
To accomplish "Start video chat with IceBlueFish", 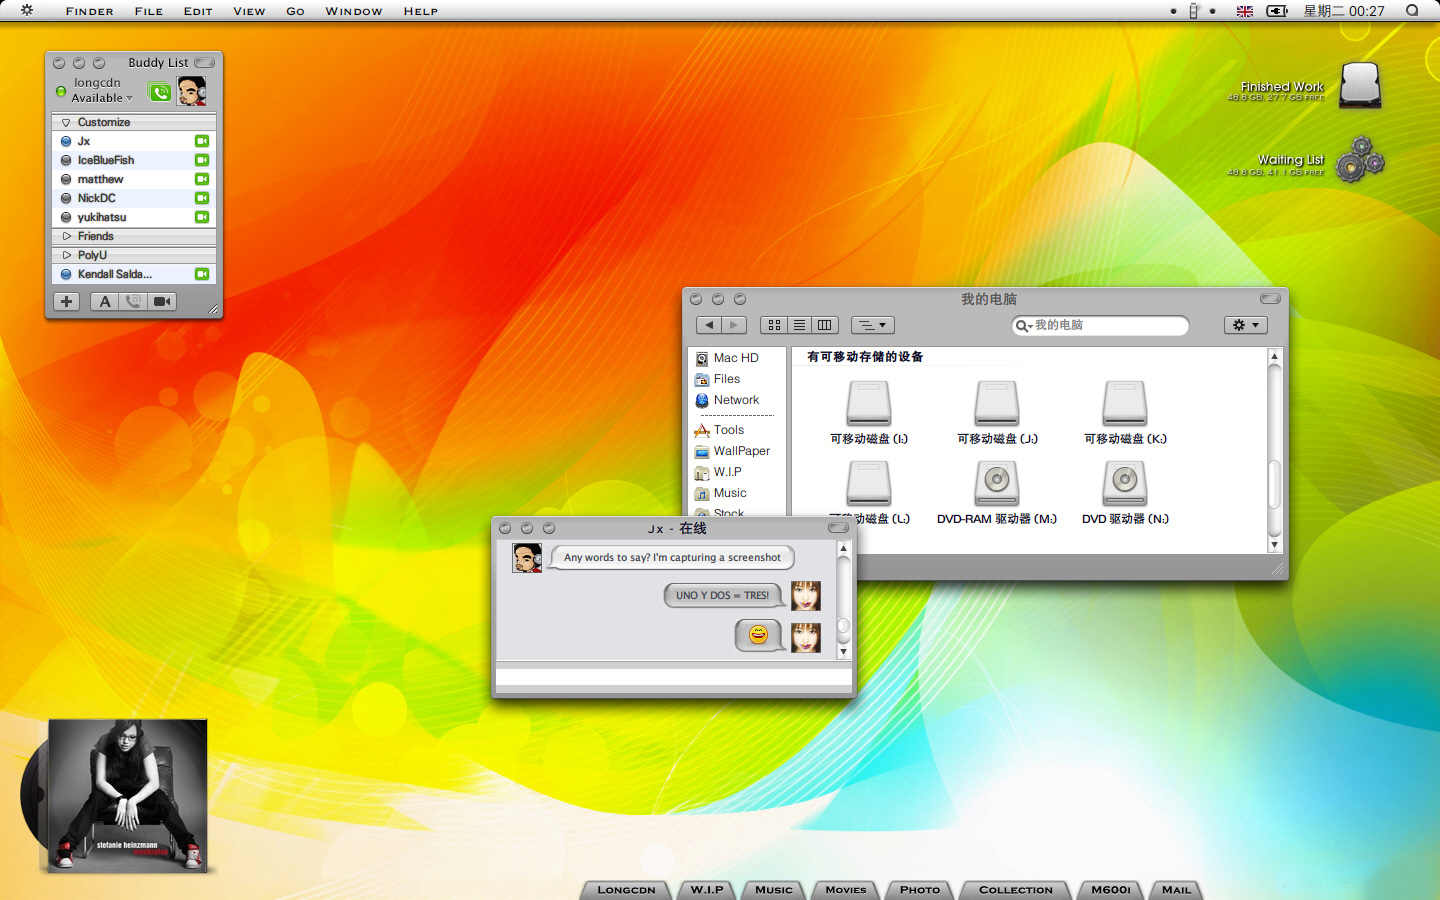I will pyautogui.click(x=201, y=160).
